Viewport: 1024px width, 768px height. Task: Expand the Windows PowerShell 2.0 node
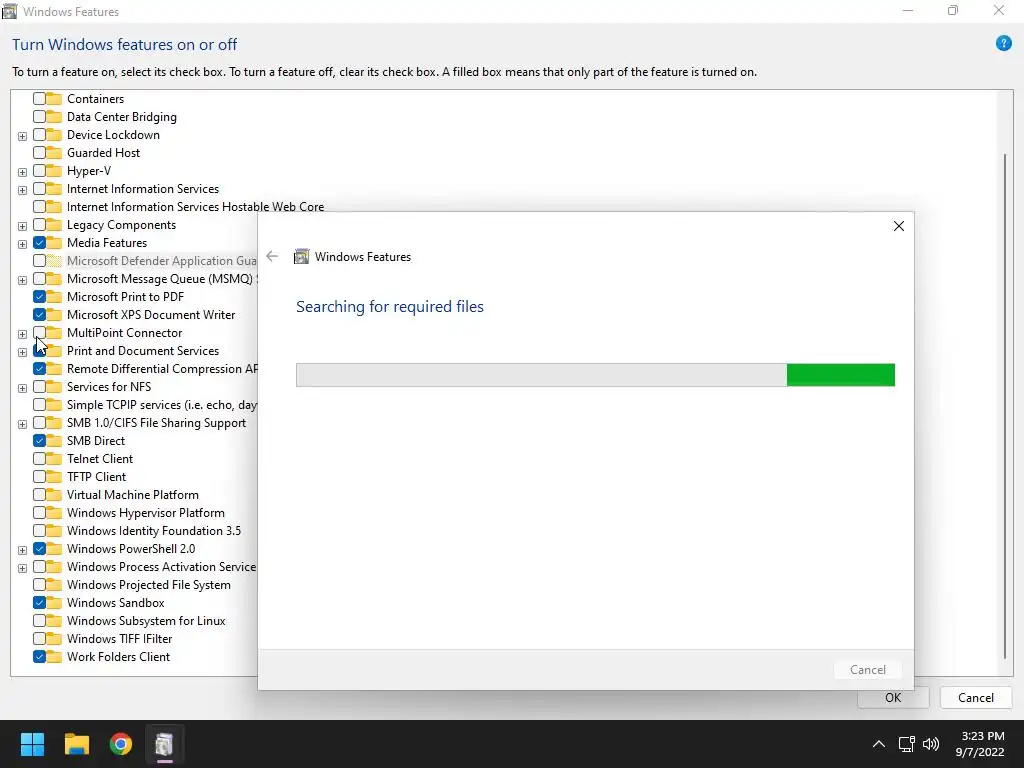(x=22, y=550)
